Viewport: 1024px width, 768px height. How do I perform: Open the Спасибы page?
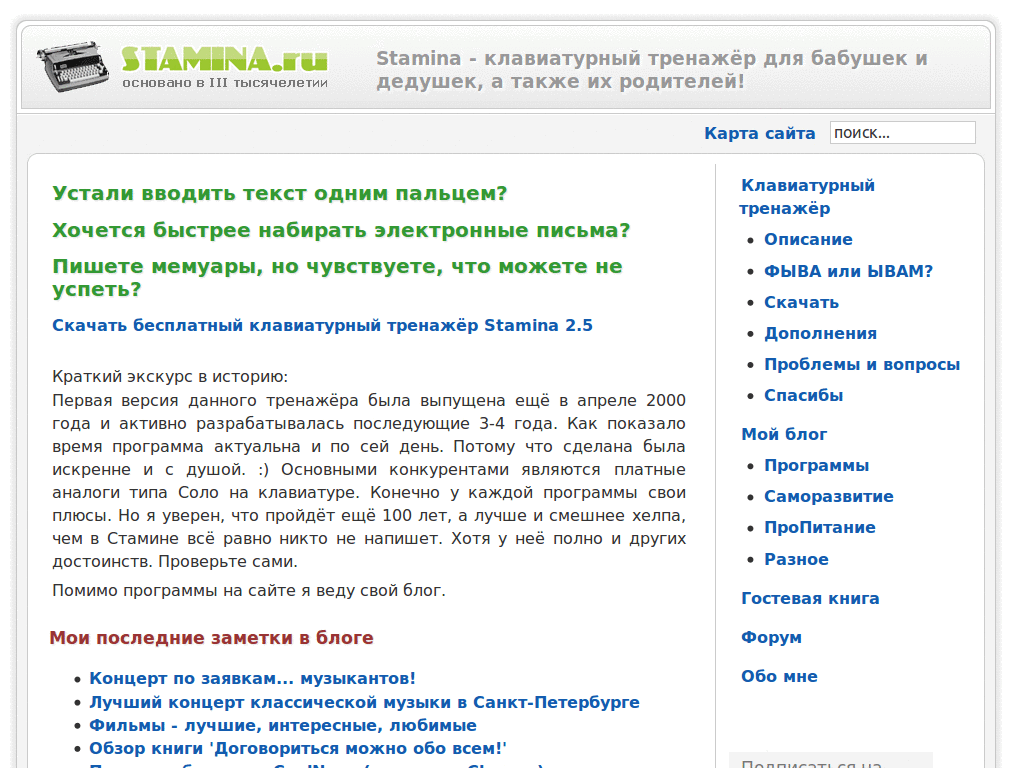(x=803, y=396)
